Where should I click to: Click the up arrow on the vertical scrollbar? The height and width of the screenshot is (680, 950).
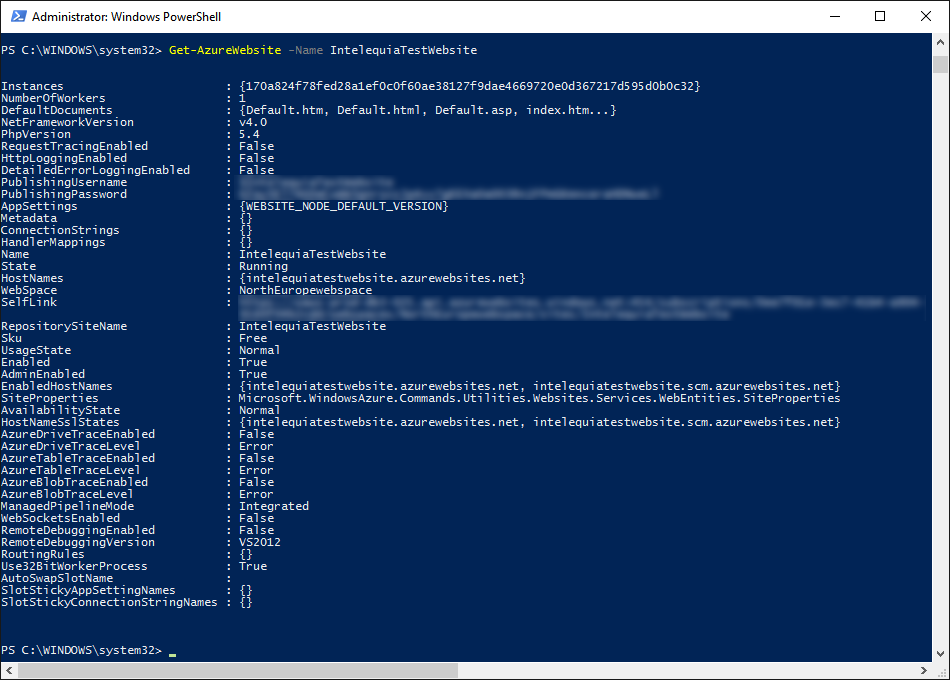tap(941, 40)
